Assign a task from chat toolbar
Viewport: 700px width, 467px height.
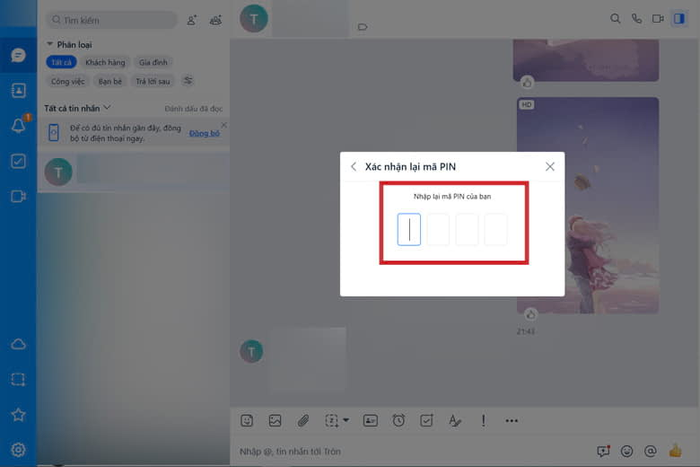(427, 421)
